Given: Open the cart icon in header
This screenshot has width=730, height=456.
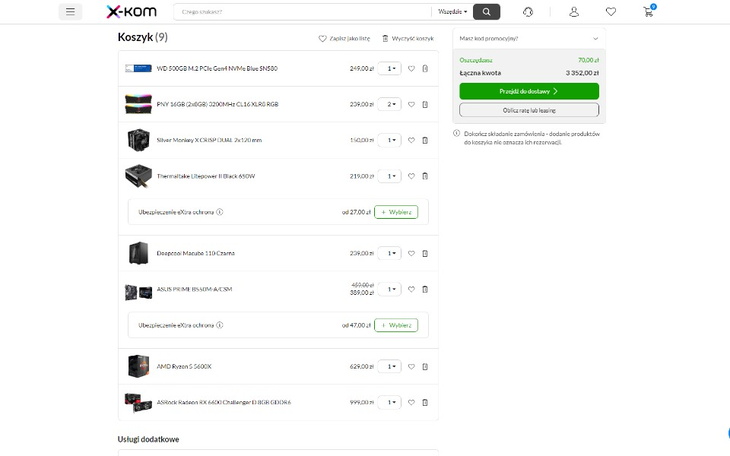Looking at the screenshot, I should click(650, 12).
